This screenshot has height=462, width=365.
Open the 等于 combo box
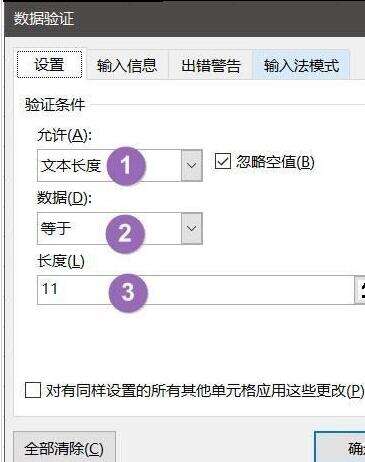[x=120, y=229]
